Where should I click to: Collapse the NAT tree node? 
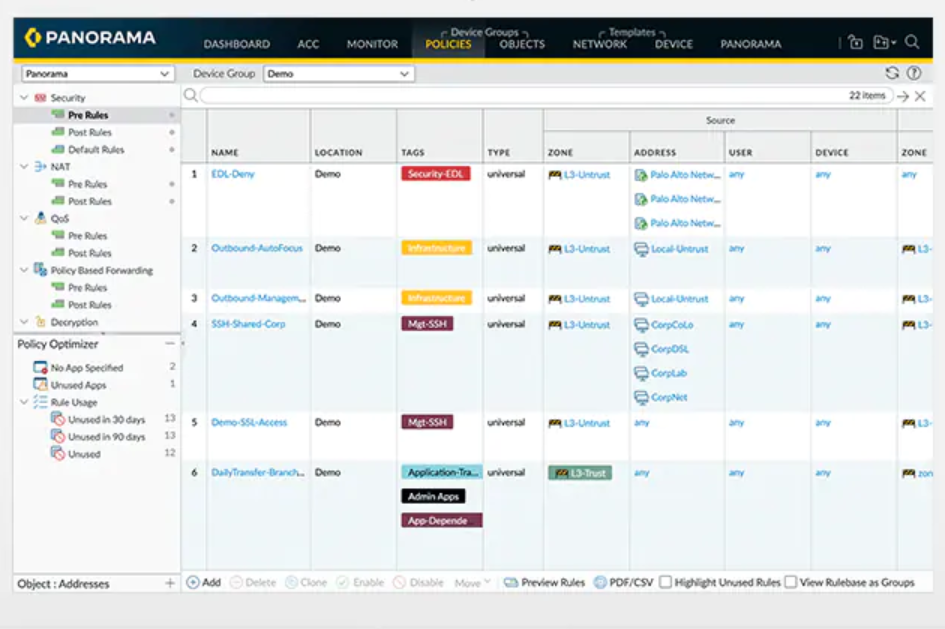(24, 166)
